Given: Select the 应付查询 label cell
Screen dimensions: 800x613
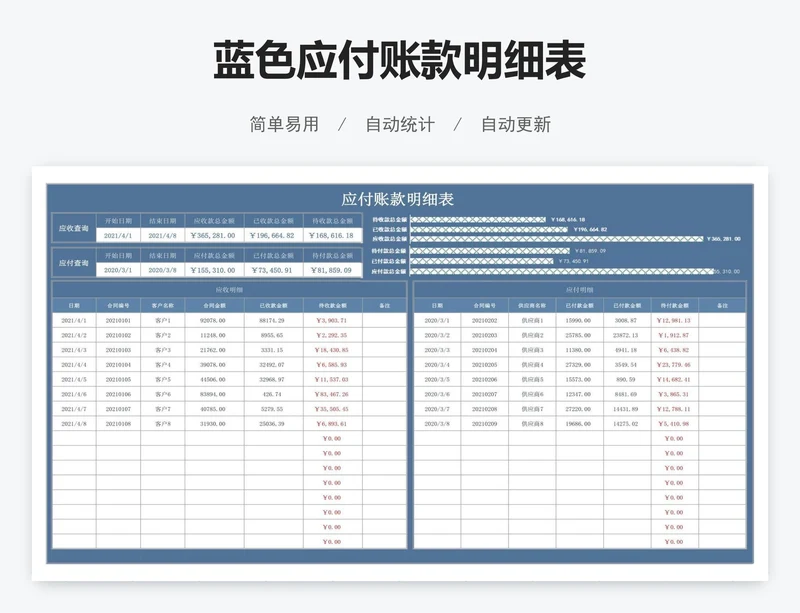Looking at the screenshot, I should tap(74, 263).
